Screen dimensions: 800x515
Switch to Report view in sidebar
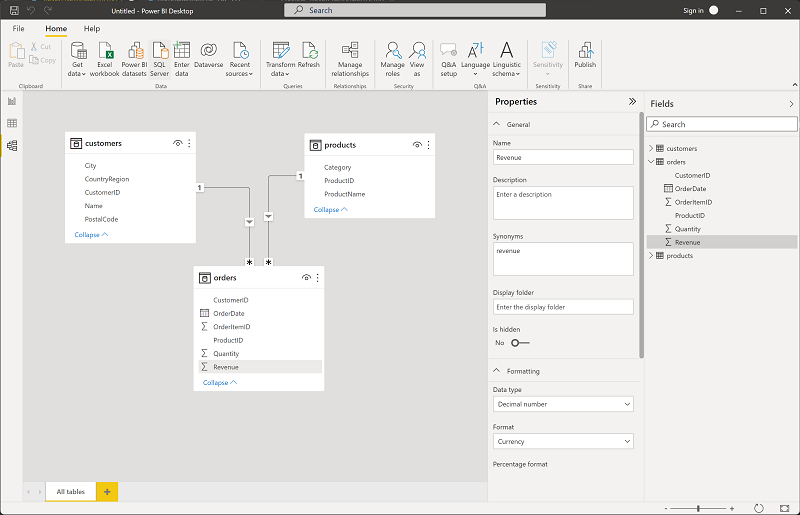12,101
